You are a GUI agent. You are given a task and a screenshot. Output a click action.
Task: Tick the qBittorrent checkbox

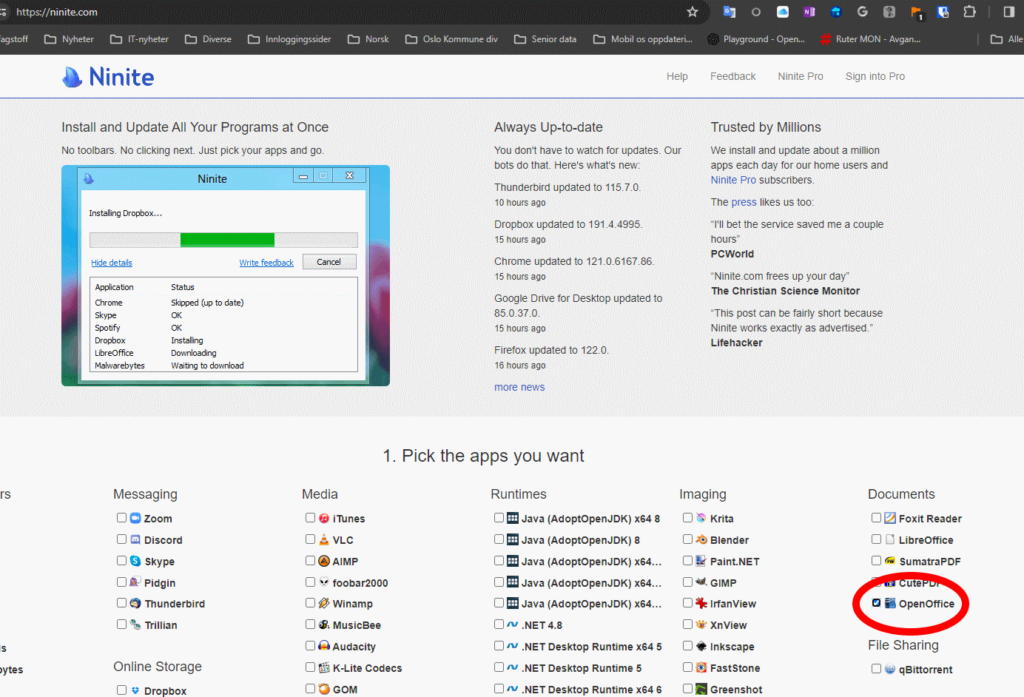(x=877, y=669)
